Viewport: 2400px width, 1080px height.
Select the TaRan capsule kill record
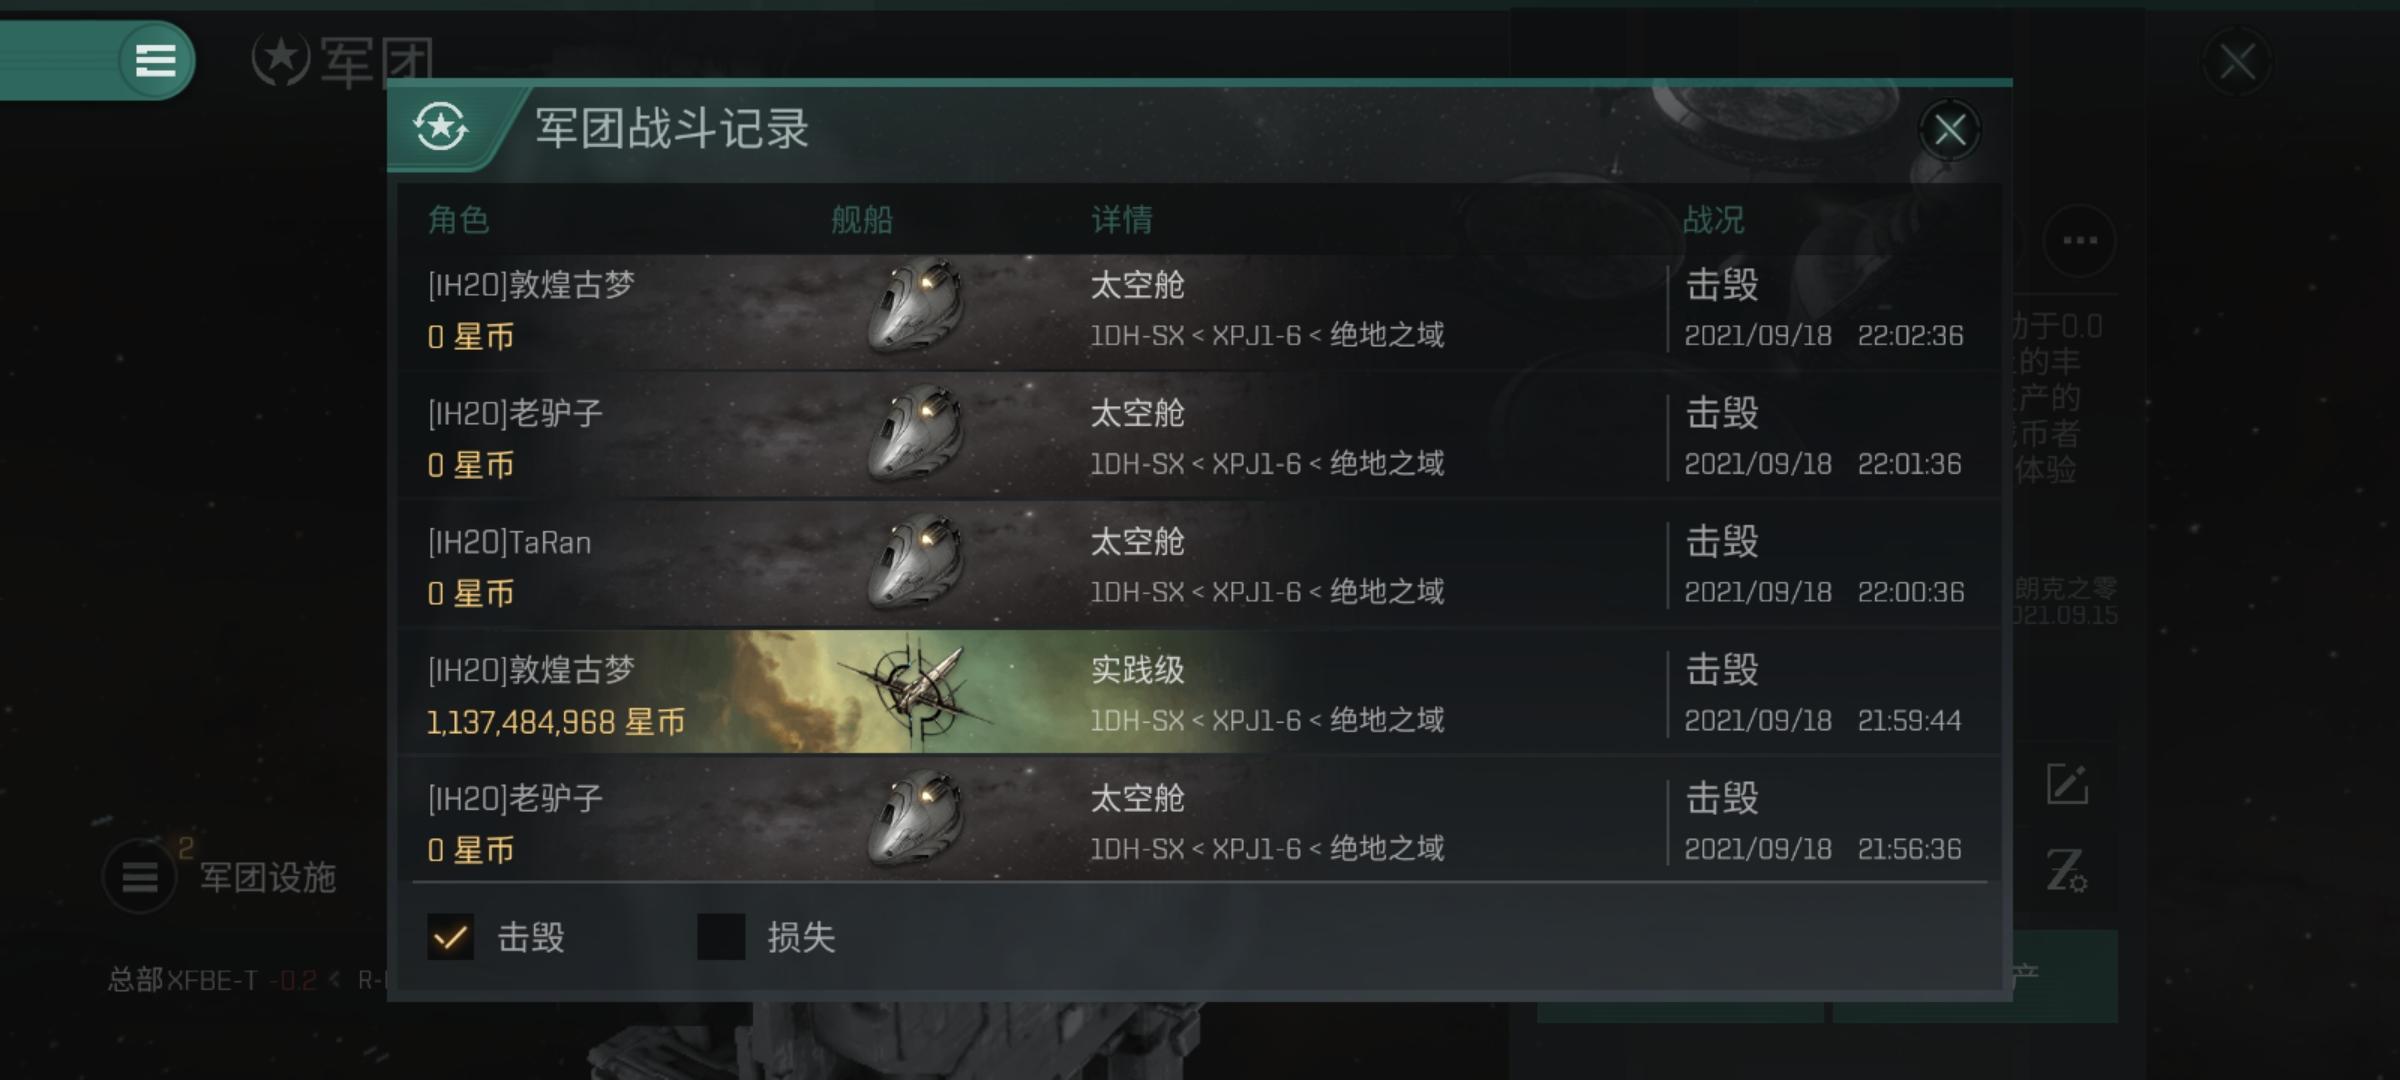1198,565
